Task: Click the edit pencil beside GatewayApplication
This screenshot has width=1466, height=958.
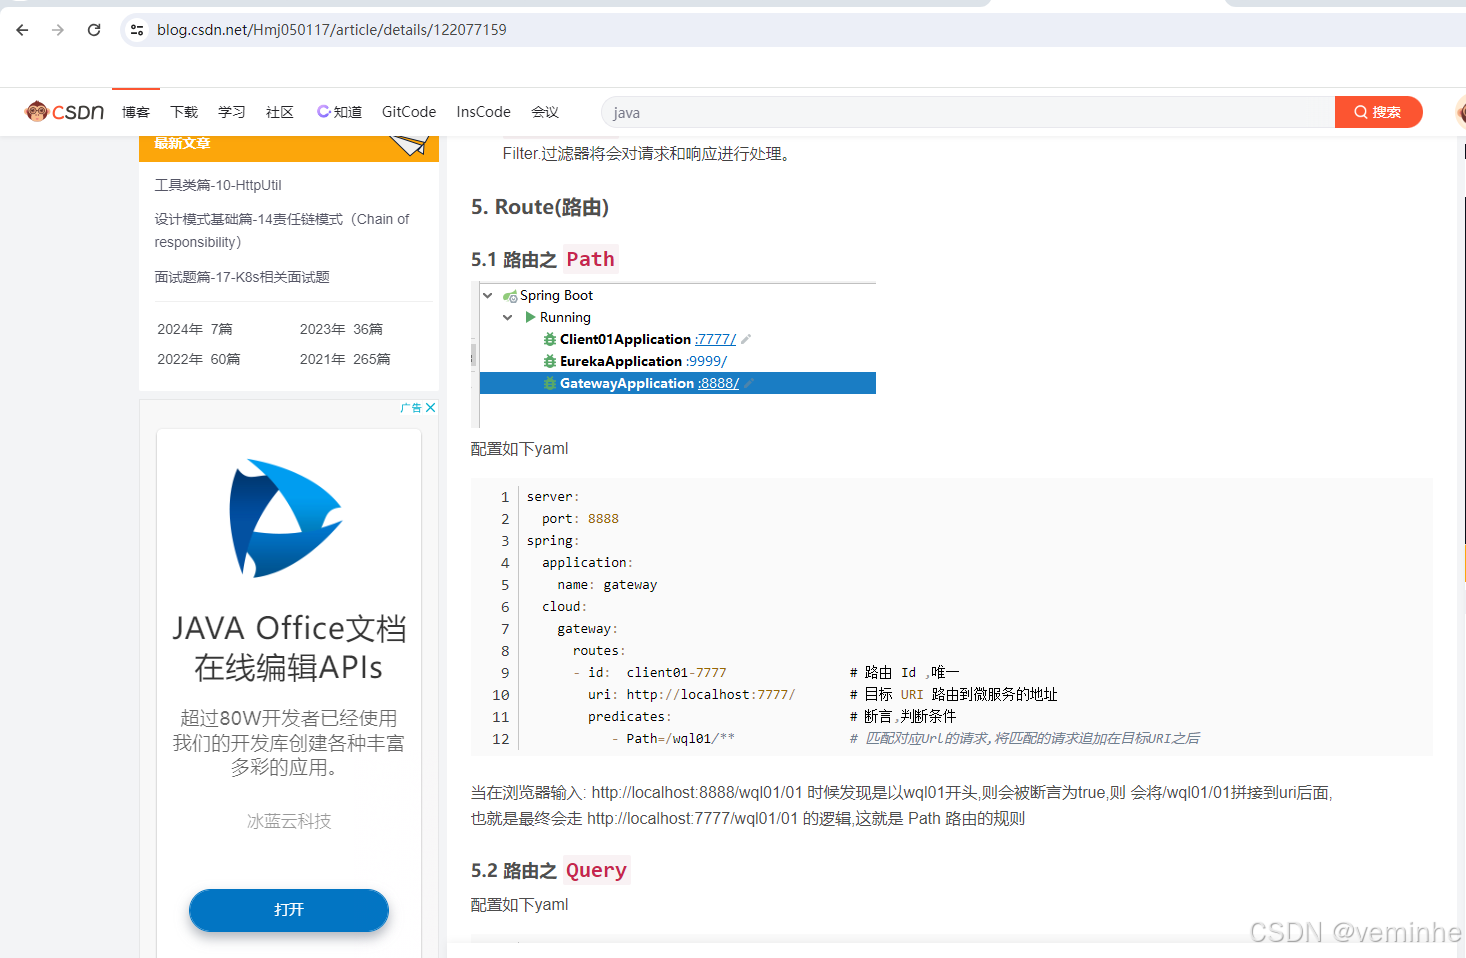Action: pyautogui.click(x=749, y=383)
